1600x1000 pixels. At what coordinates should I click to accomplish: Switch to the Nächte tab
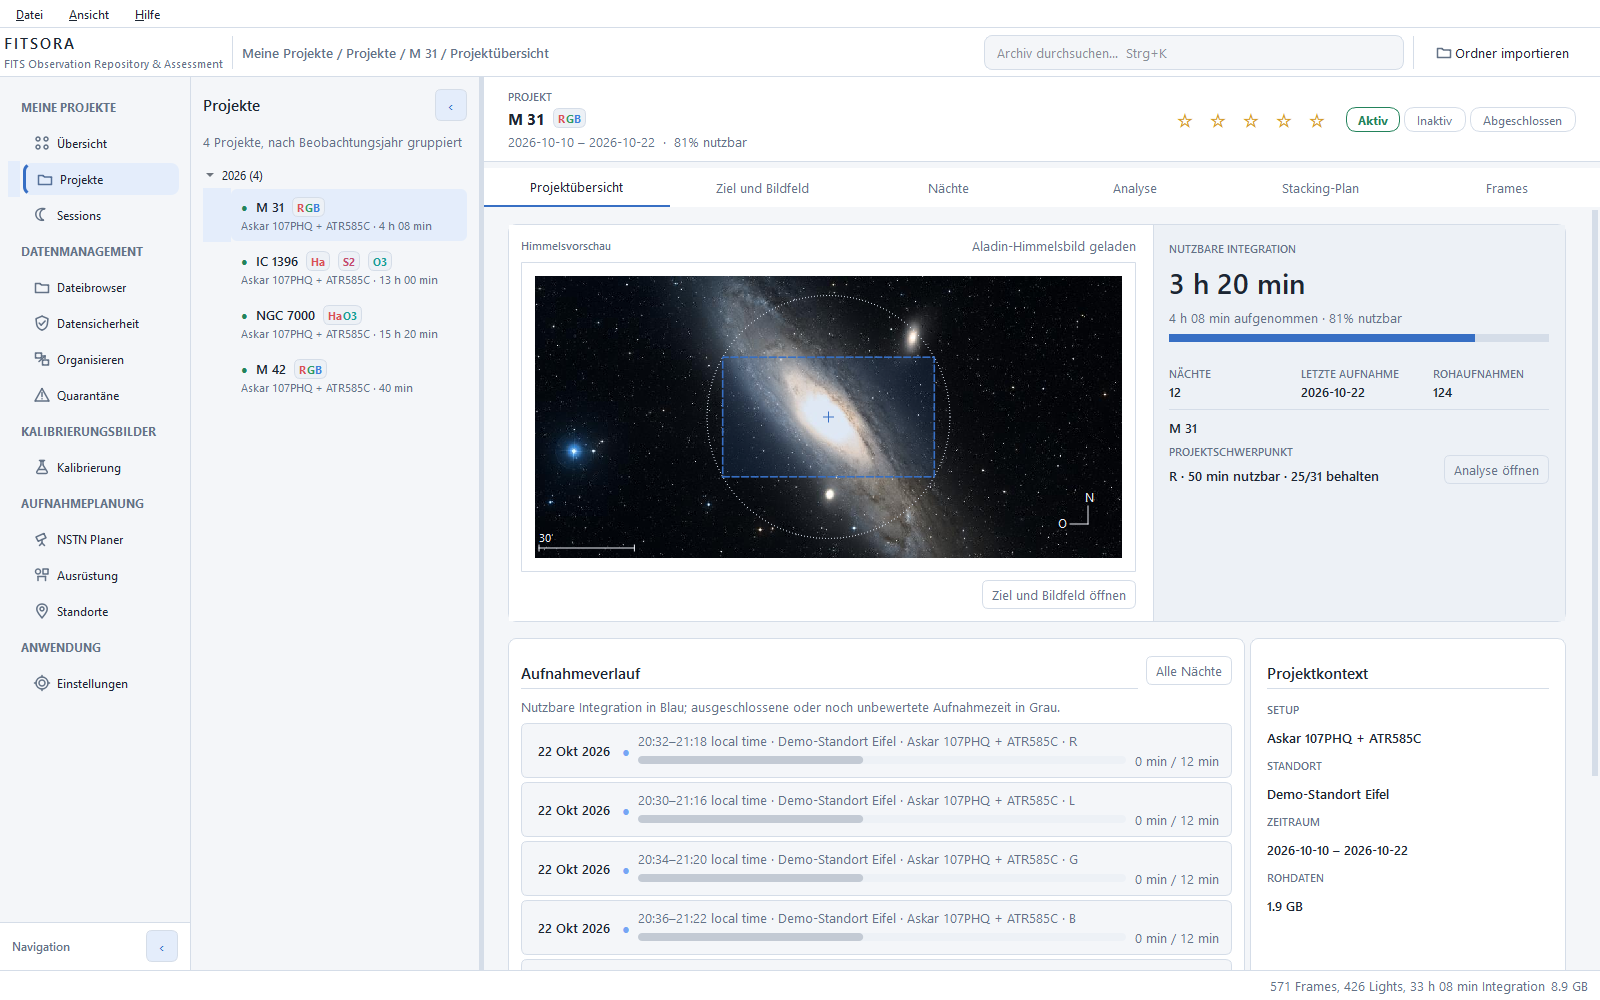click(948, 188)
